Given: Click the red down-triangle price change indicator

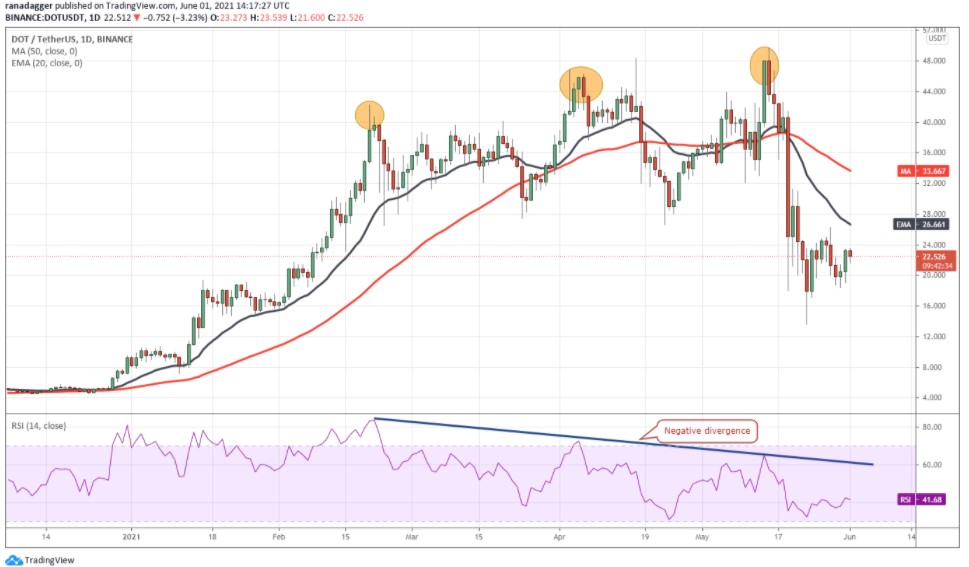Looking at the screenshot, I should 137,17.
